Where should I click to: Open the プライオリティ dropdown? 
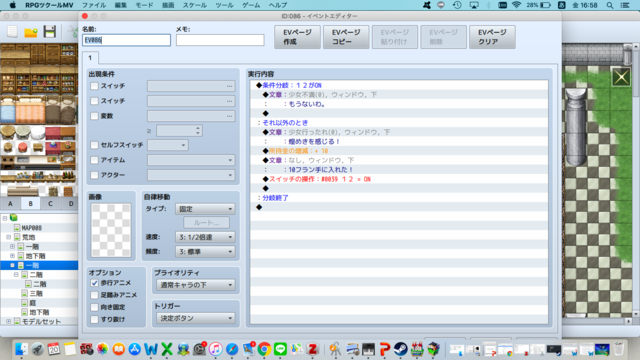click(196, 285)
